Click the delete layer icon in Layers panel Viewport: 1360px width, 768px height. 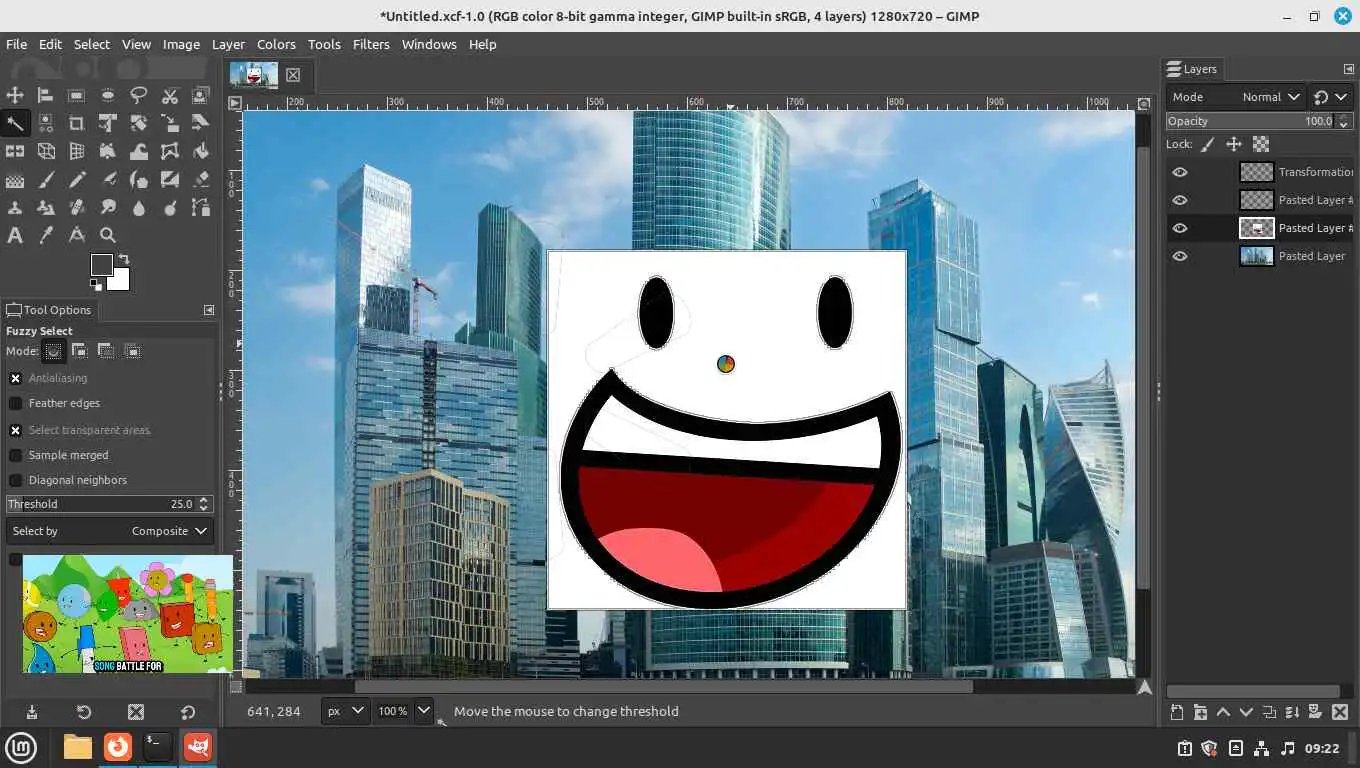pos(1340,712)
